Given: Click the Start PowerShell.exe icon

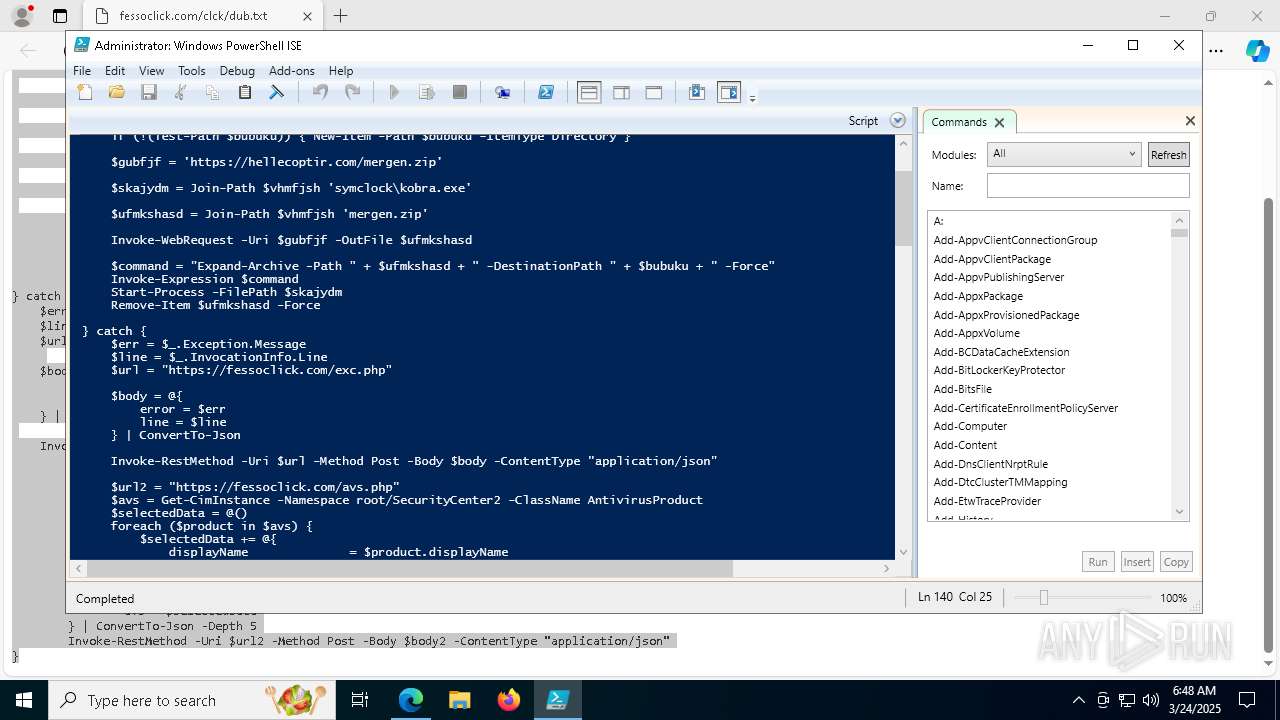Looking at the screenshot, I should tap(546, 93).
